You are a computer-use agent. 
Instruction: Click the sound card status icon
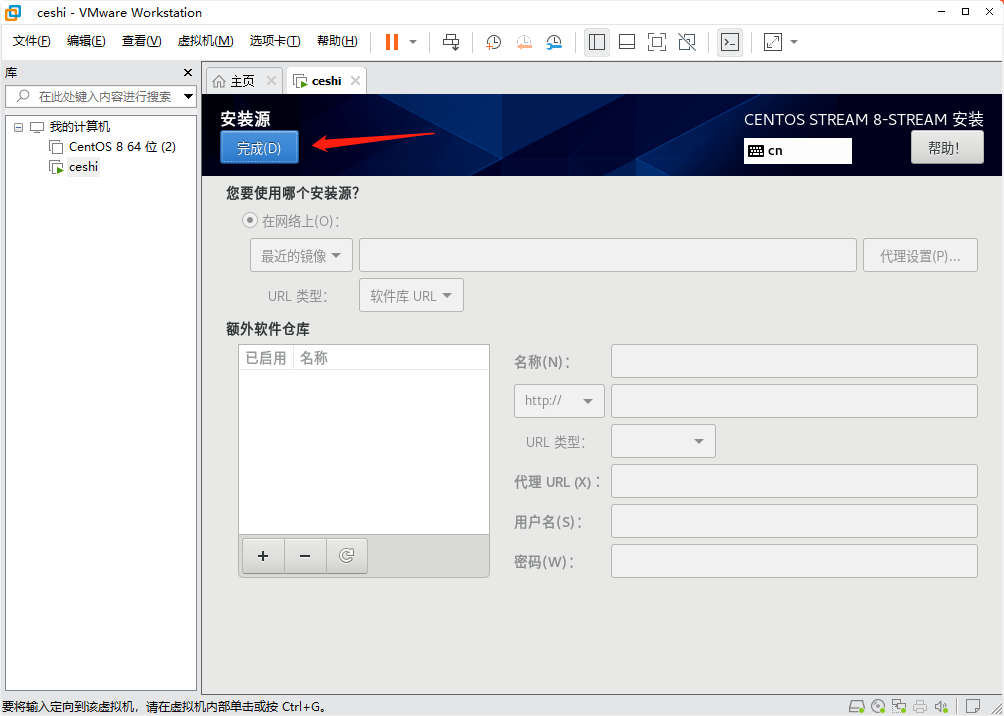tap(941, 706)
